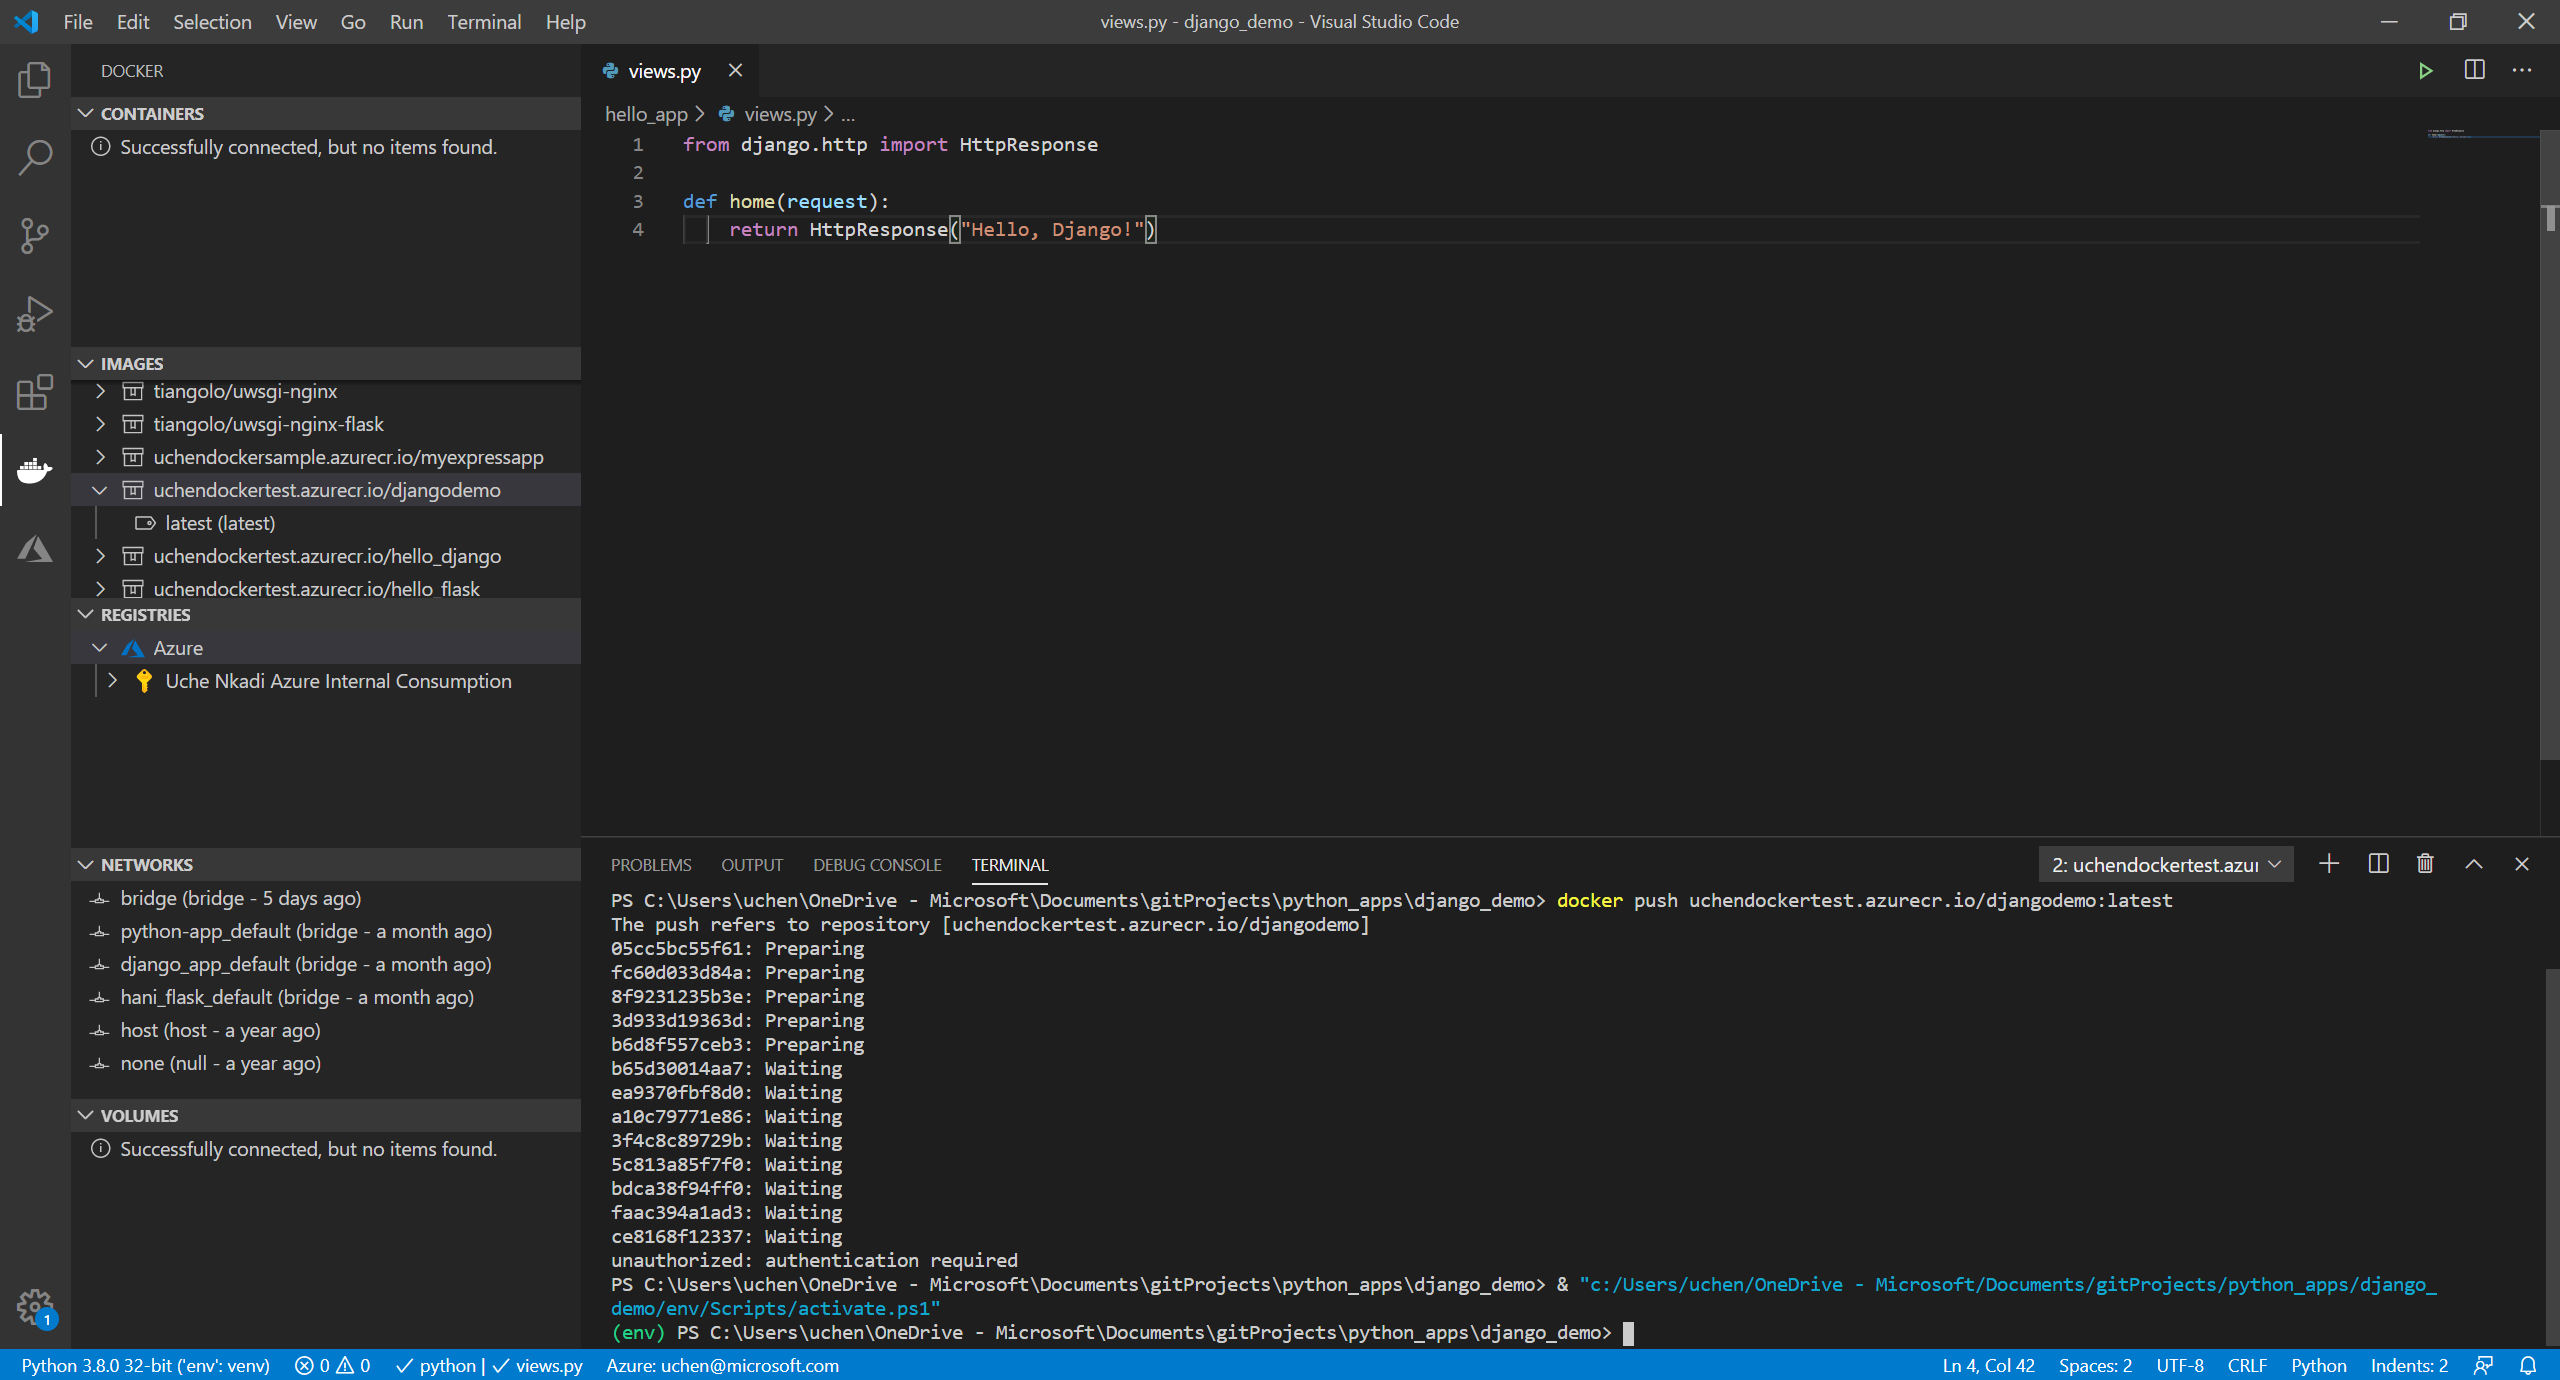The image size is (2560, 1380).
Task: Select the Docker whale icon in the activity bar
Action: click(x=34, y=470)
